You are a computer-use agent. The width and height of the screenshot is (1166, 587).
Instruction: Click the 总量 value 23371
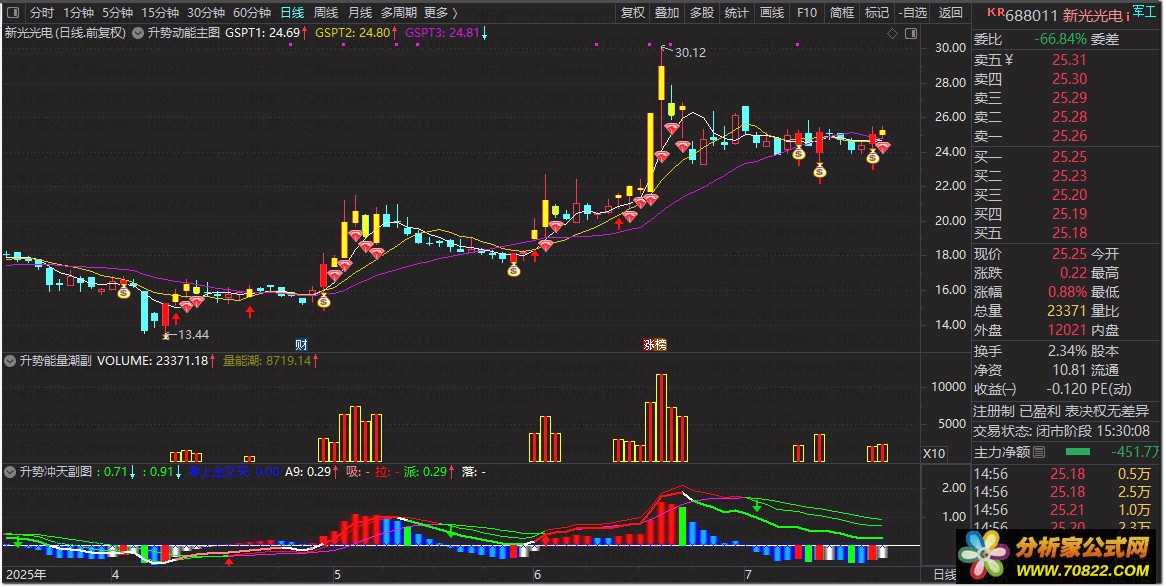(1067, 311)
